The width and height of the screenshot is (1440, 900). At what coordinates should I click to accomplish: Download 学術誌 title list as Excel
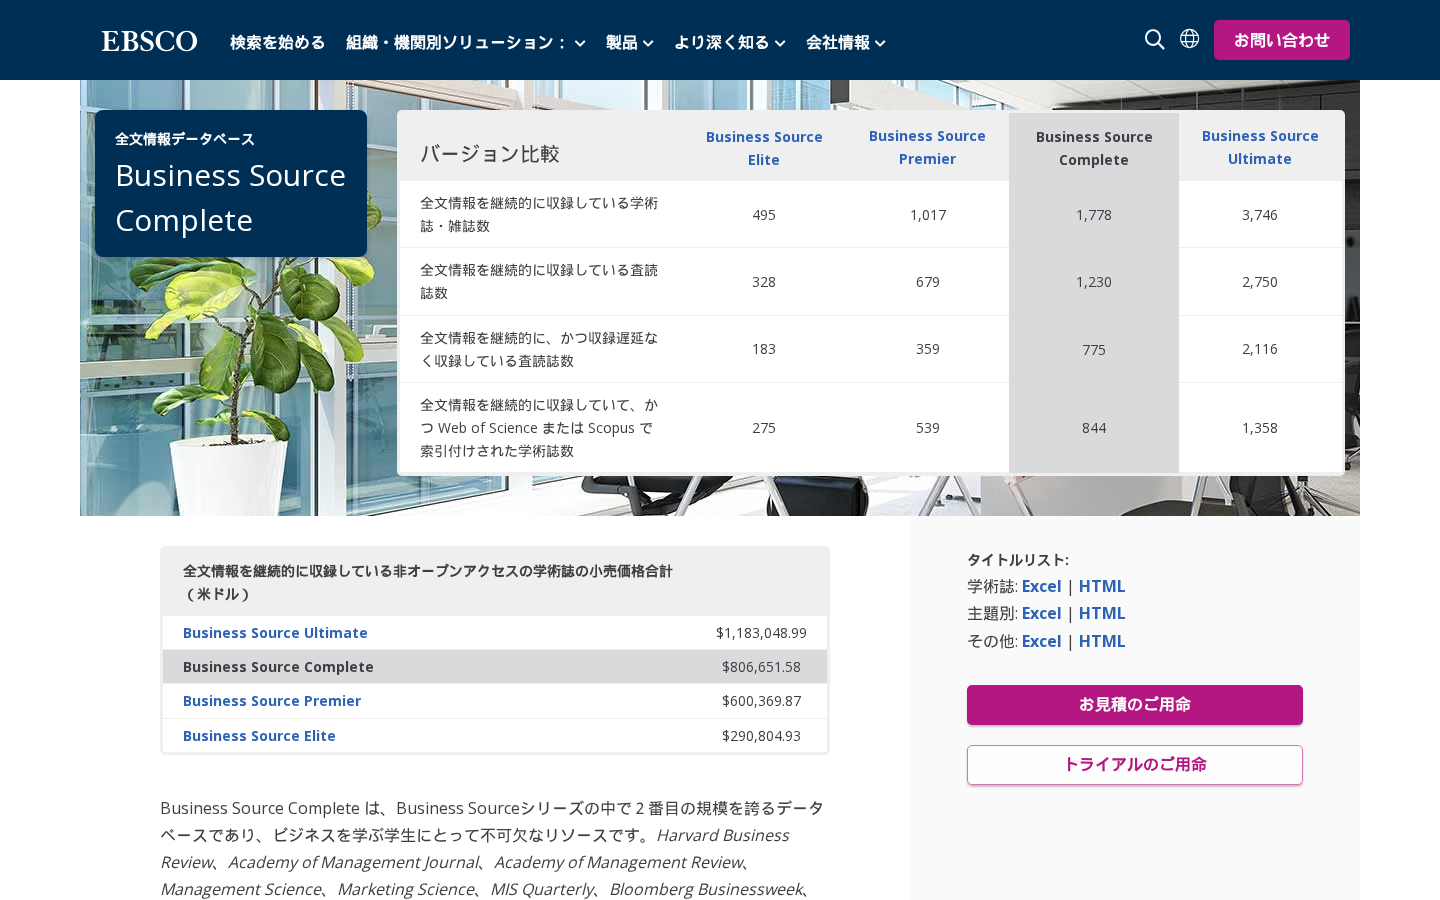click(x=1041, y=586)
